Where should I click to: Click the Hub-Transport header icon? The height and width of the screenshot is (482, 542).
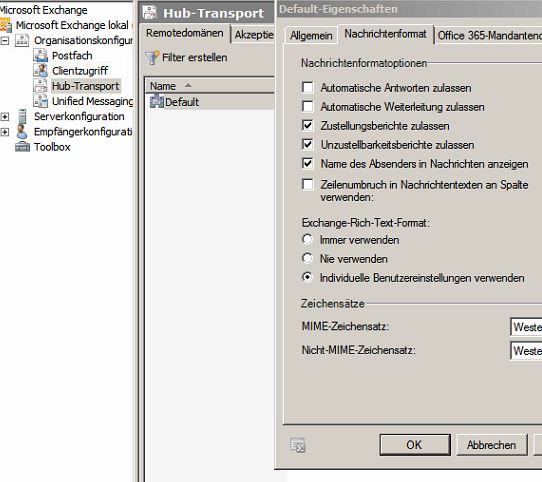click(150, 12)
